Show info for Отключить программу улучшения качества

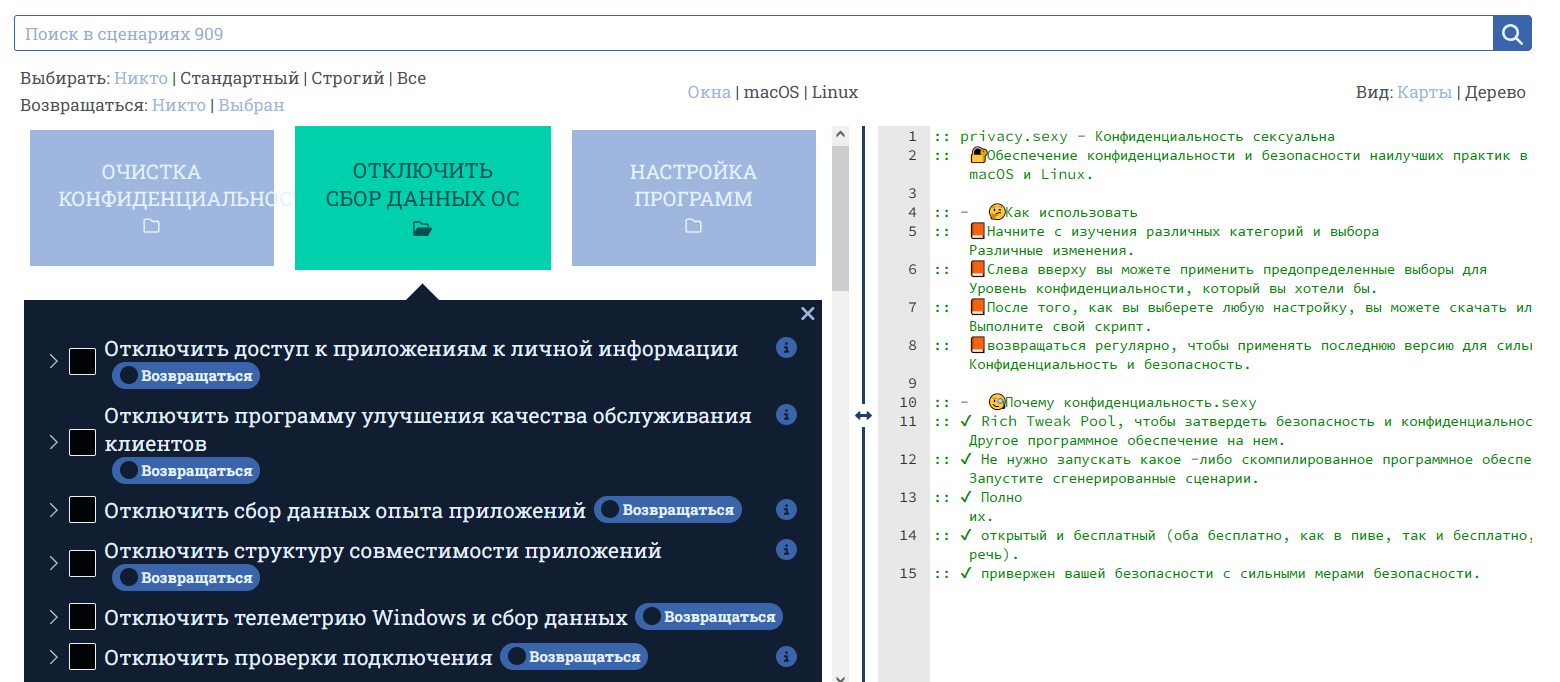click(787, 414)
